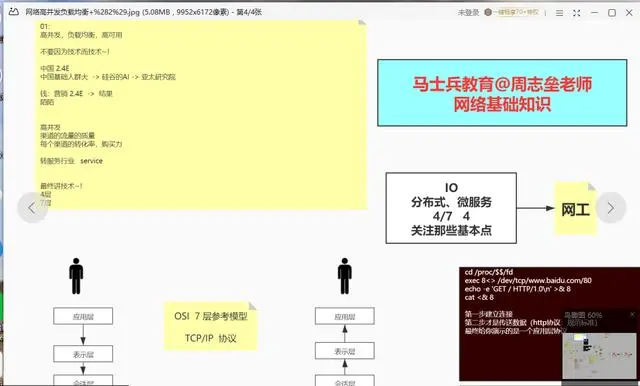Click the 关注那些基本点 text in the IO box
The image size is (640, 386).
[451, 231]
